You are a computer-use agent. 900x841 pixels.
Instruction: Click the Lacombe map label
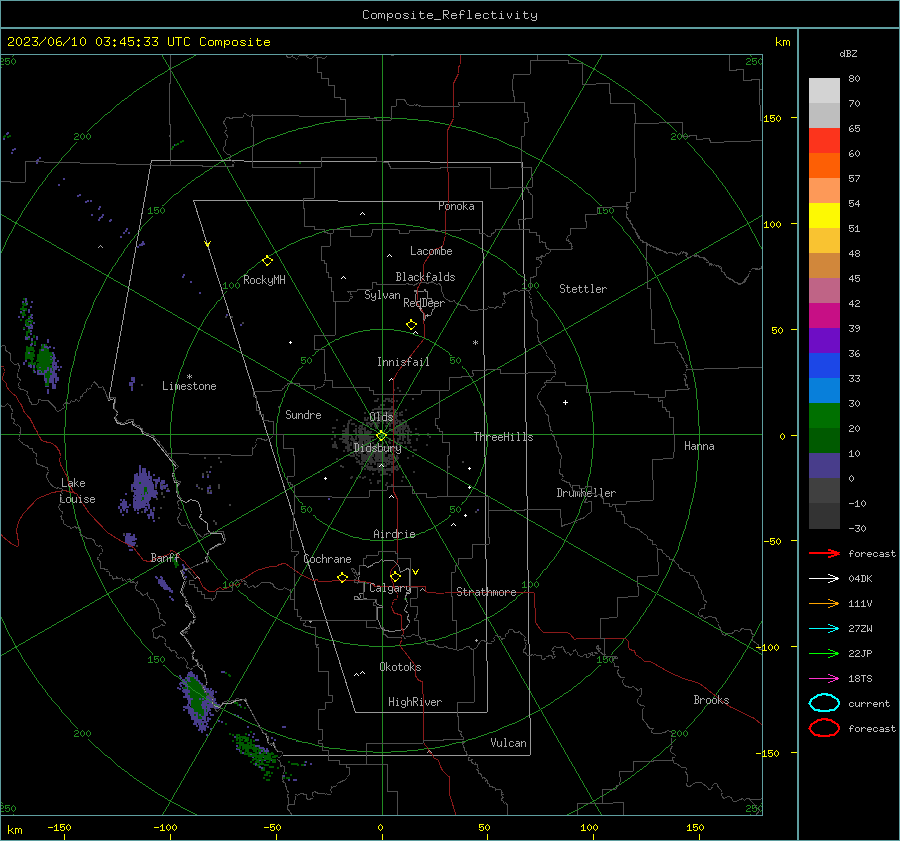tap(431, 251)
